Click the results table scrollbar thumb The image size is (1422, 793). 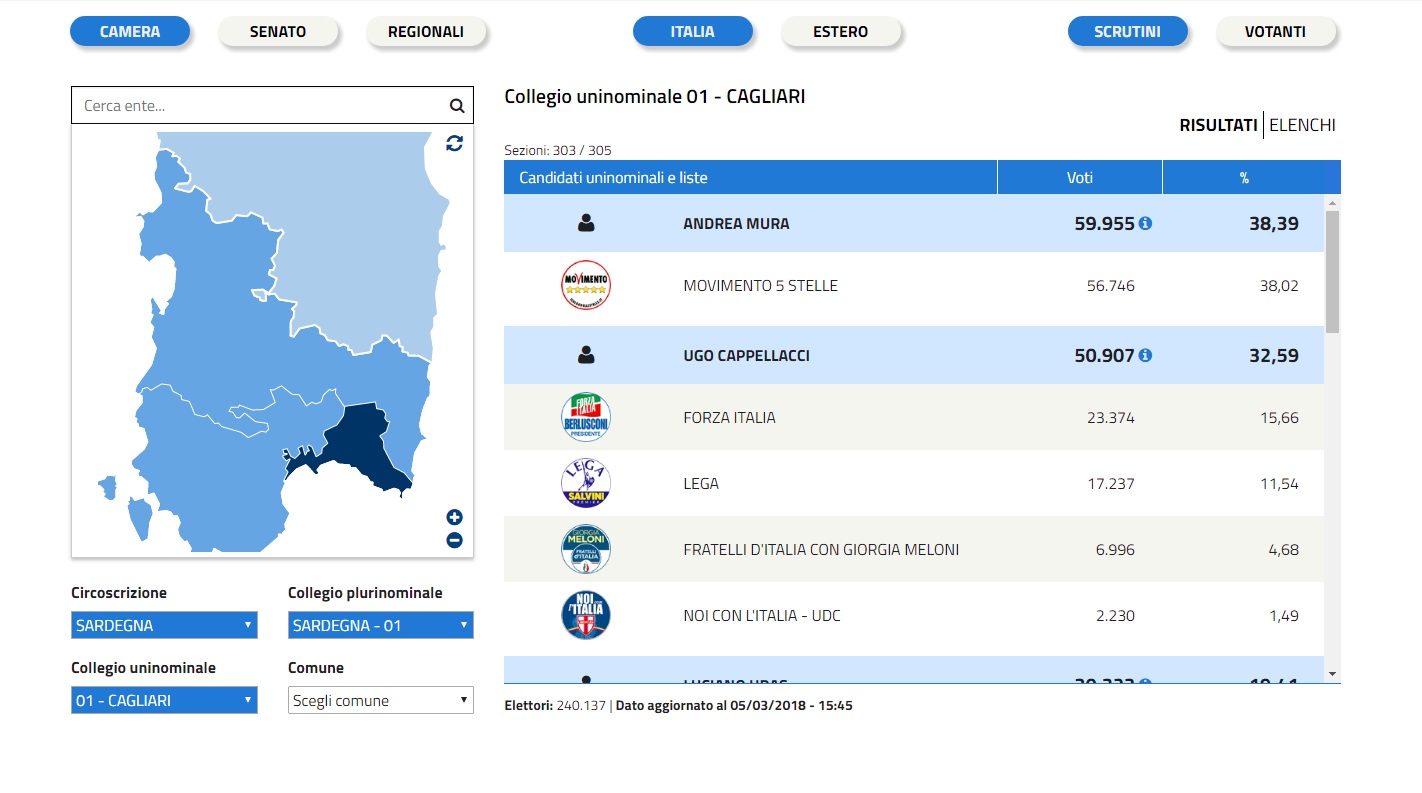1331,270
